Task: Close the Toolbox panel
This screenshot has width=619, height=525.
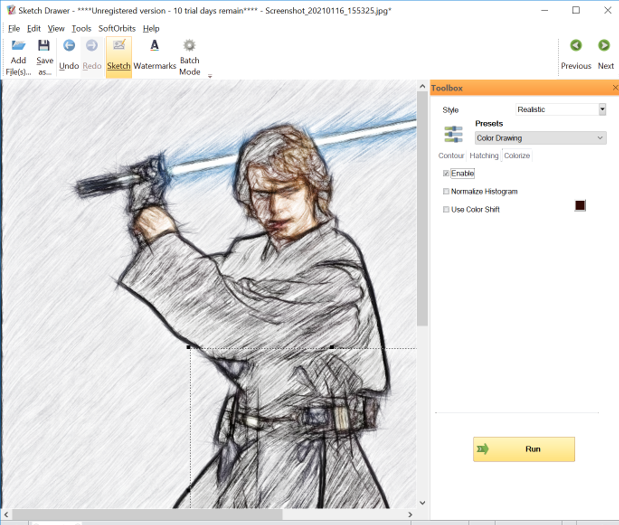Action: (615, 88)
